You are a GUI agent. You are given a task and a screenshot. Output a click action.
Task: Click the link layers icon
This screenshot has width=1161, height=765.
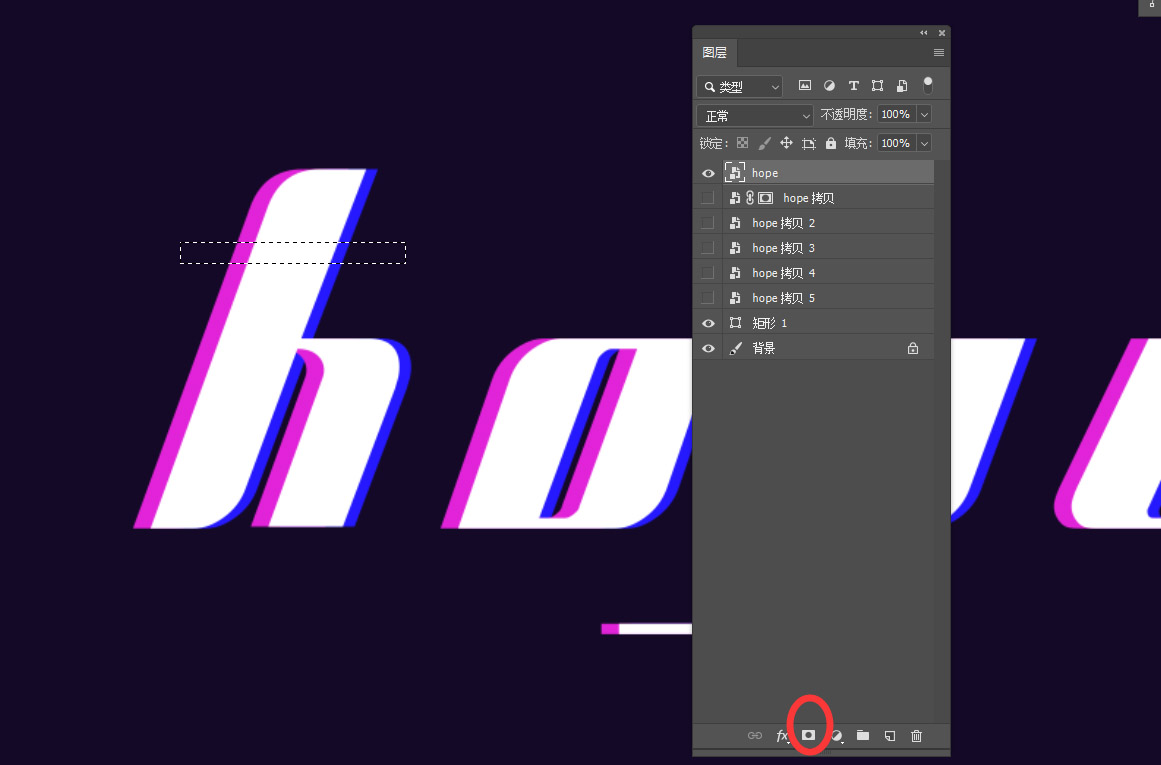[x=755, y=735]
